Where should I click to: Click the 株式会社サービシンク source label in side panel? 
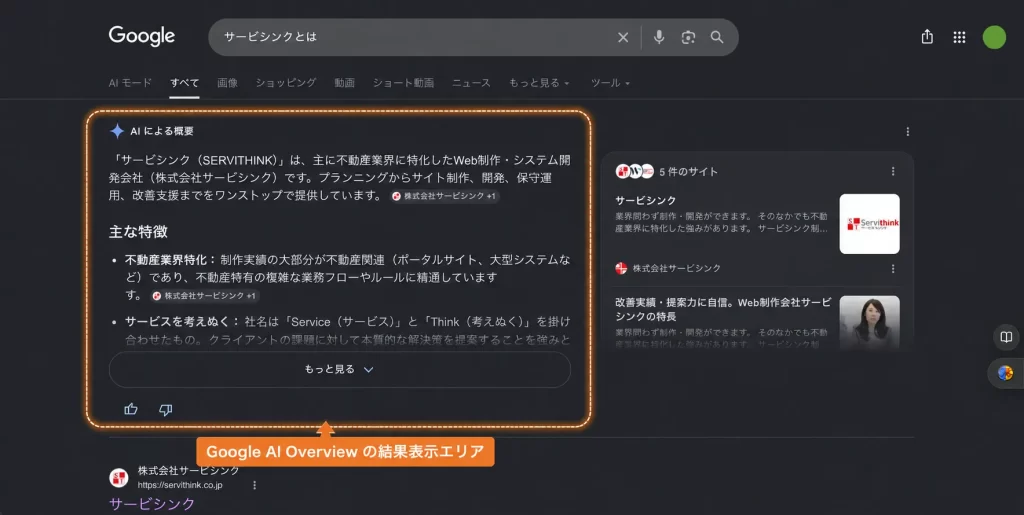(677, 268)
